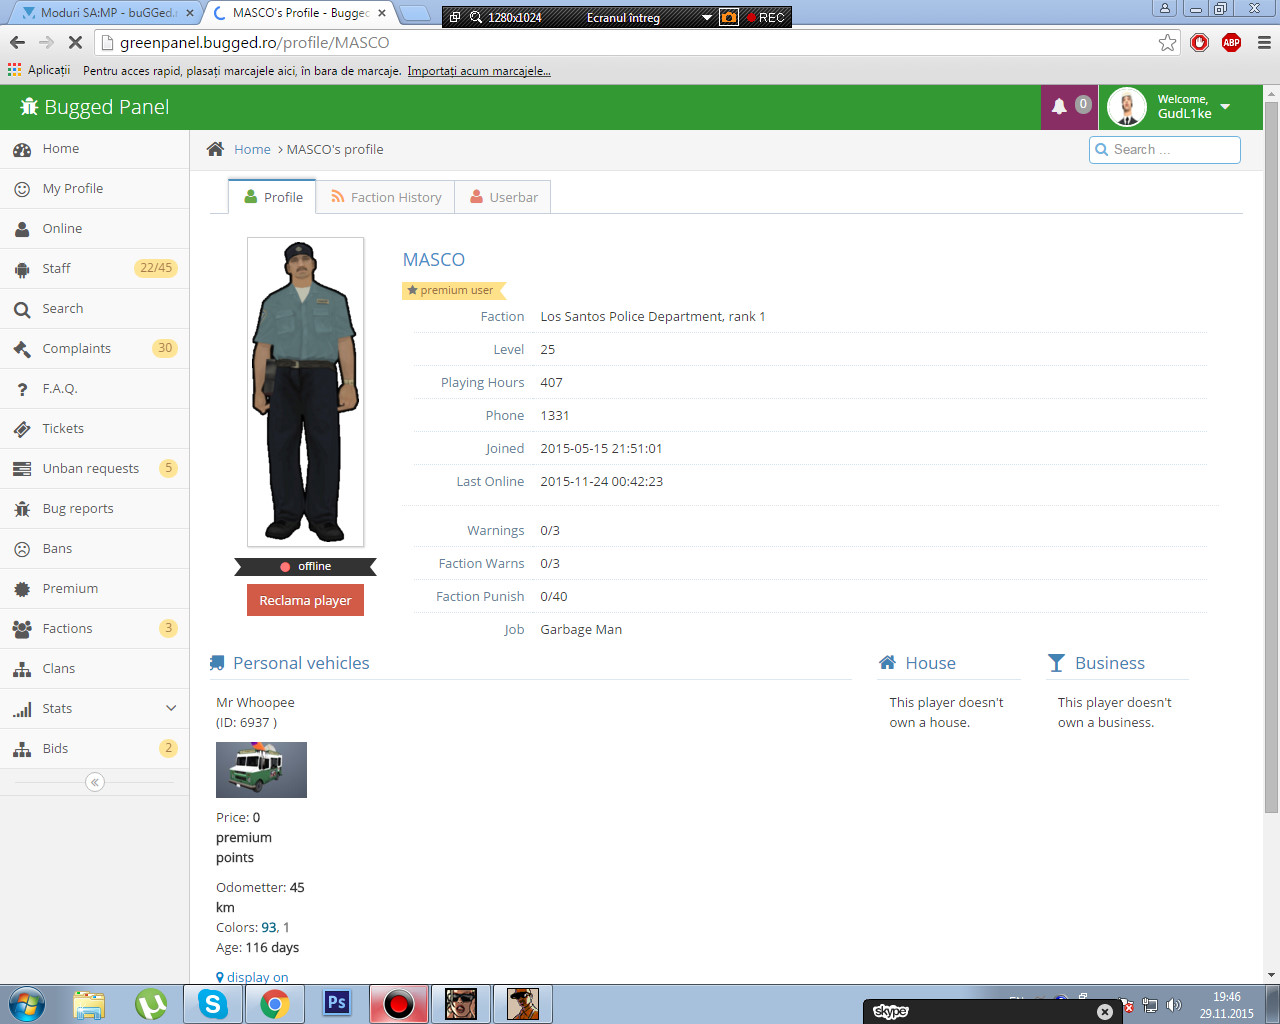Open the Complaints sidebar link

(77, 348)
